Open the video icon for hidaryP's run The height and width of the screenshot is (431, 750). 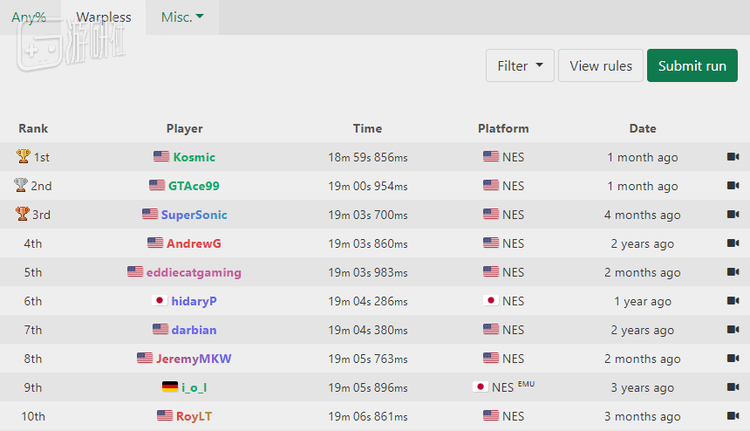tap(732, 301)
